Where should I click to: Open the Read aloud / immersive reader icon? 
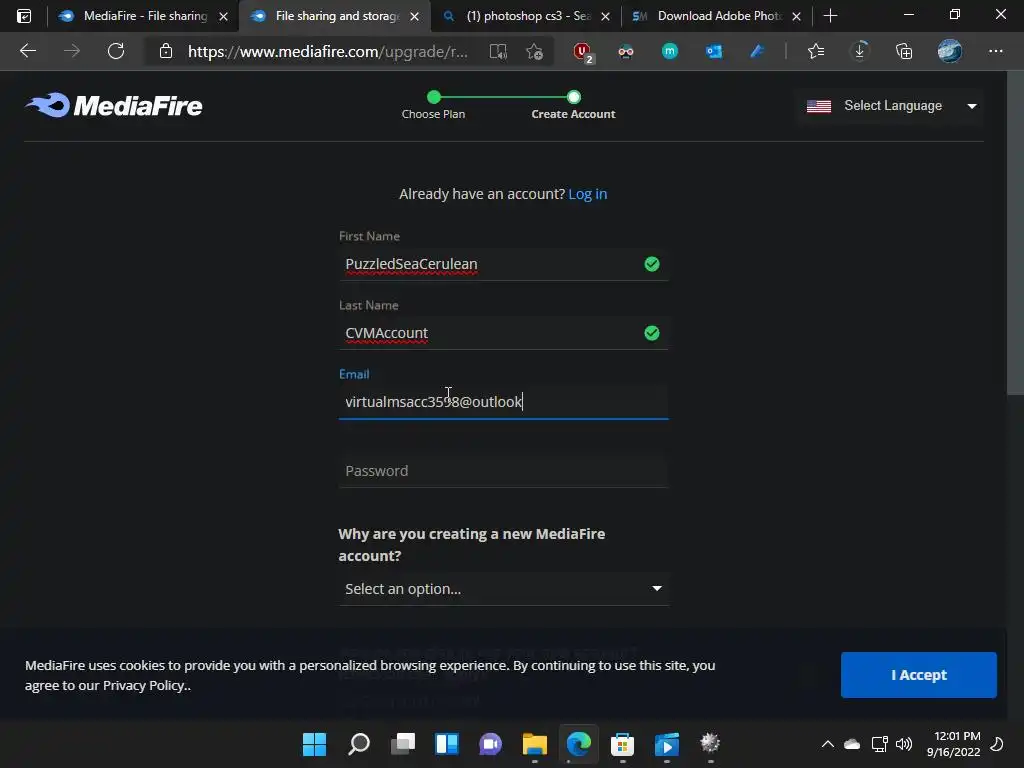coord(498,52)
